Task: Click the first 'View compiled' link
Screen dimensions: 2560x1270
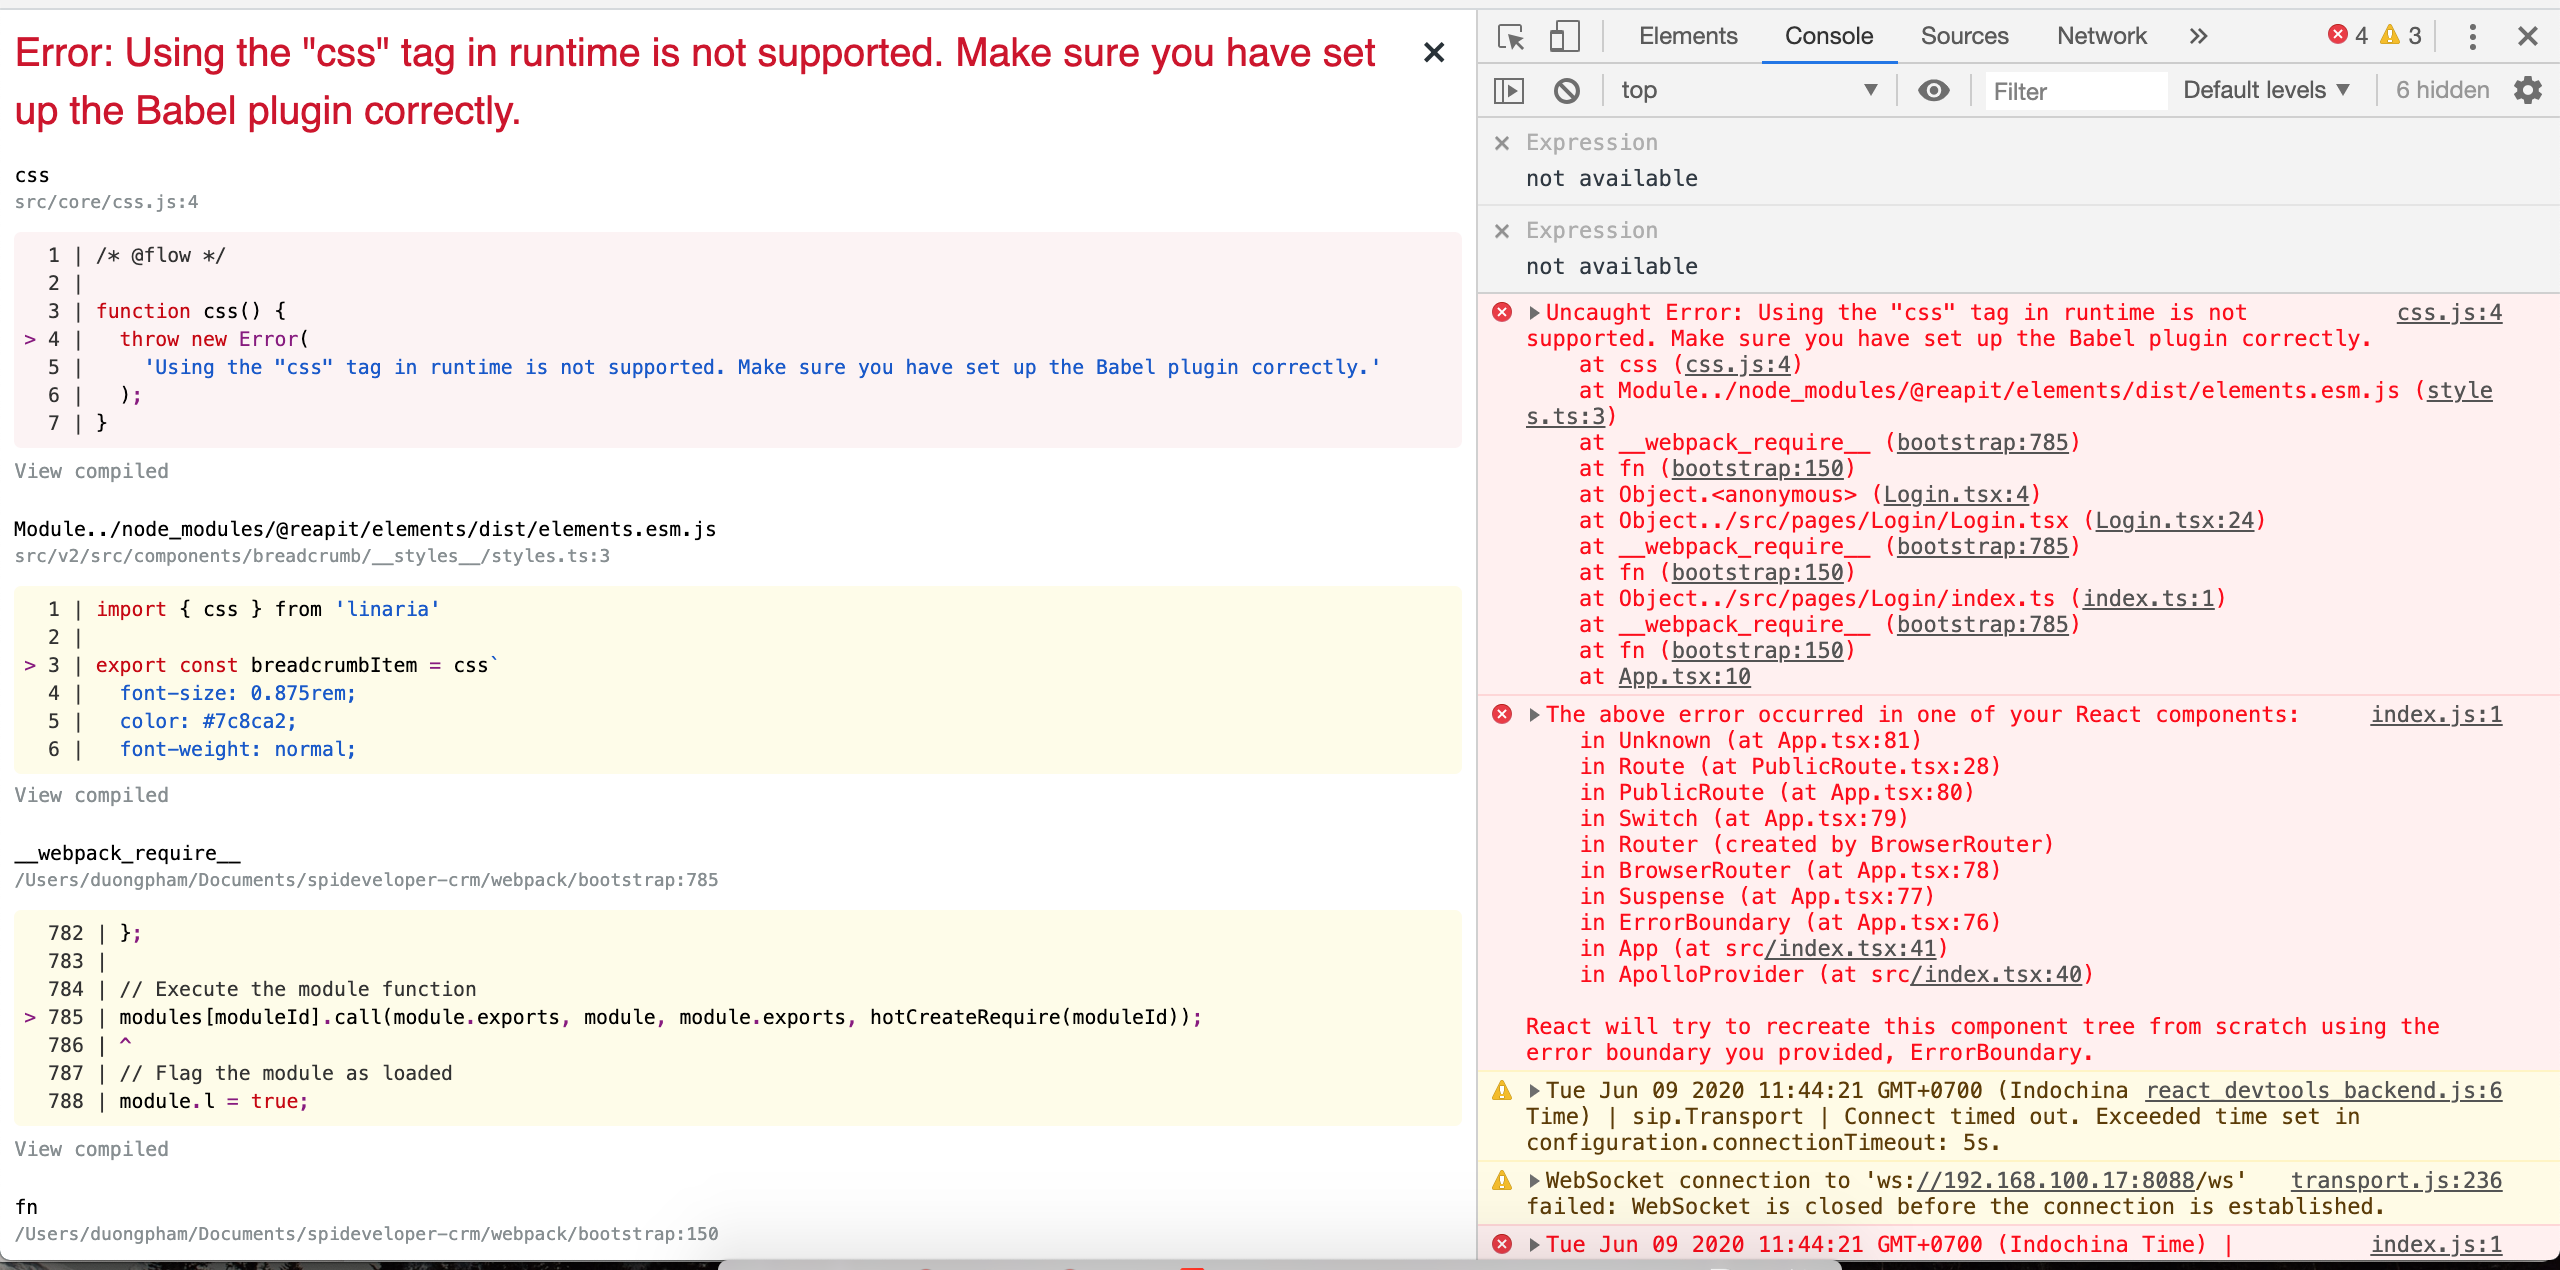Action: tap(91, 470)
